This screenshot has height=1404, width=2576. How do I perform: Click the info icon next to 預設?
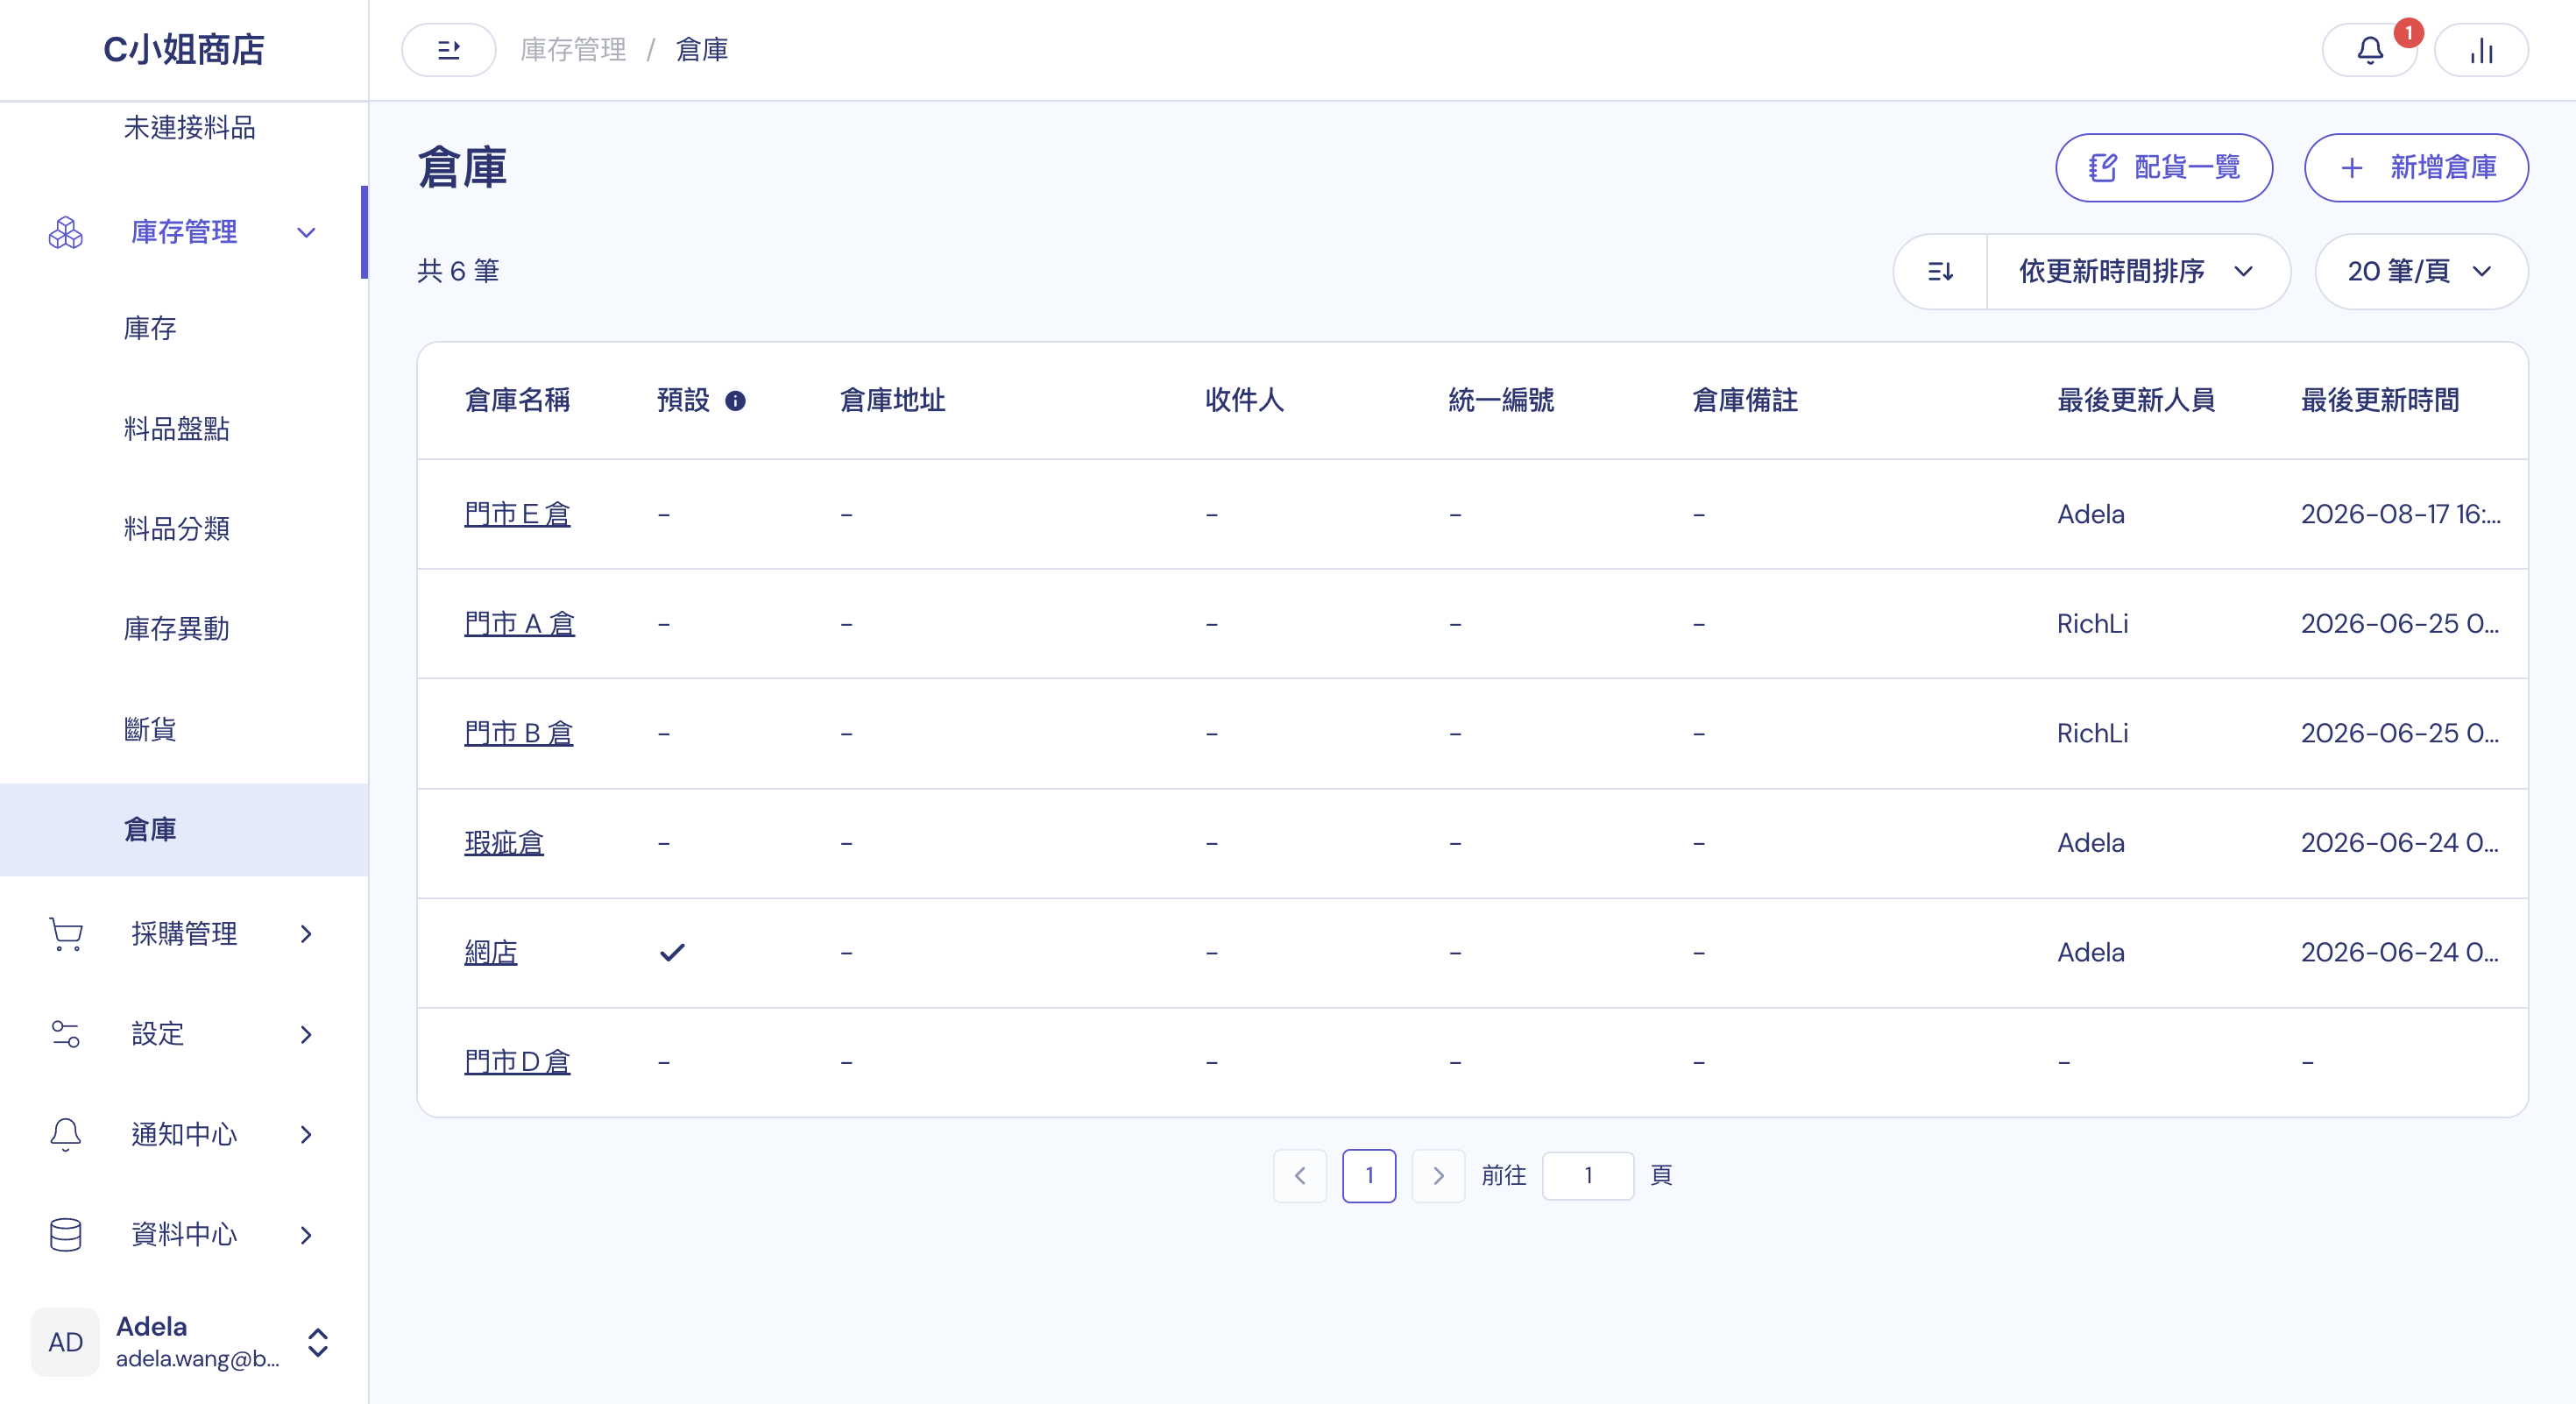point(735,401)
